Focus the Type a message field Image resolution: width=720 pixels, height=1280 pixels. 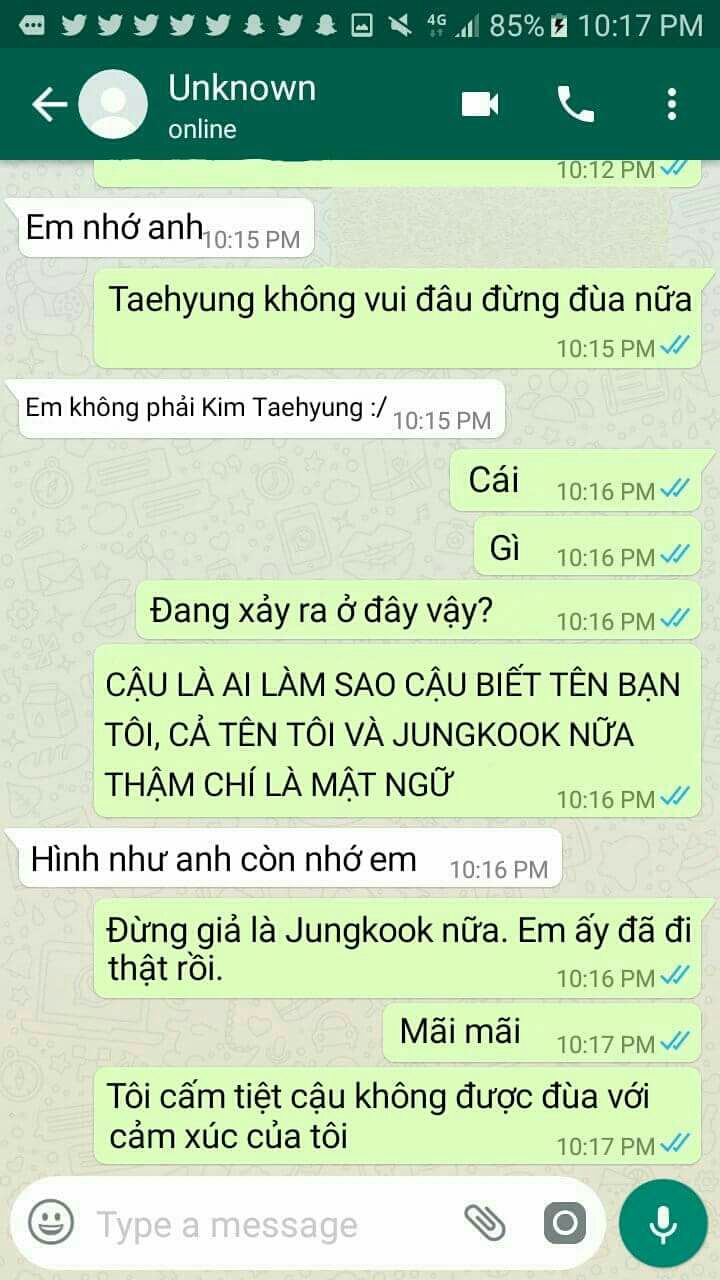(270, 1224)
